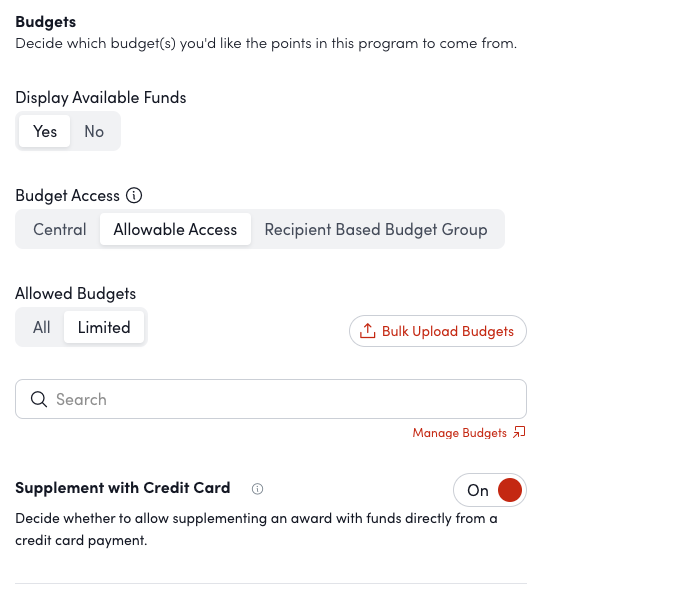This screenshot has height=613, width=676.
Task: Select Recipient Based Budget Group
Action: pyautogui.click(x=376, y=229)
